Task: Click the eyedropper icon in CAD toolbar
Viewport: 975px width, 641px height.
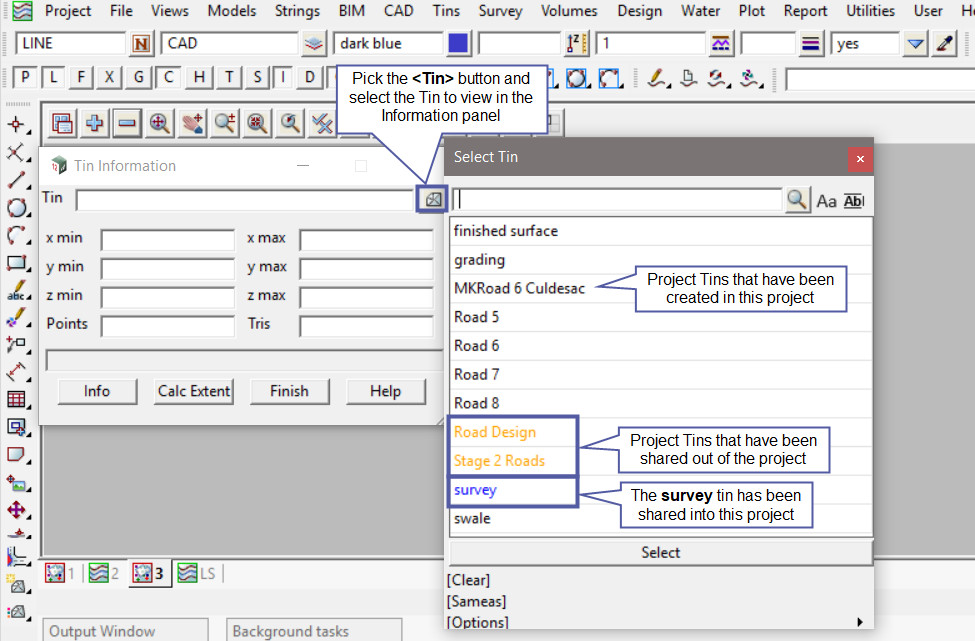Action: 944,44
